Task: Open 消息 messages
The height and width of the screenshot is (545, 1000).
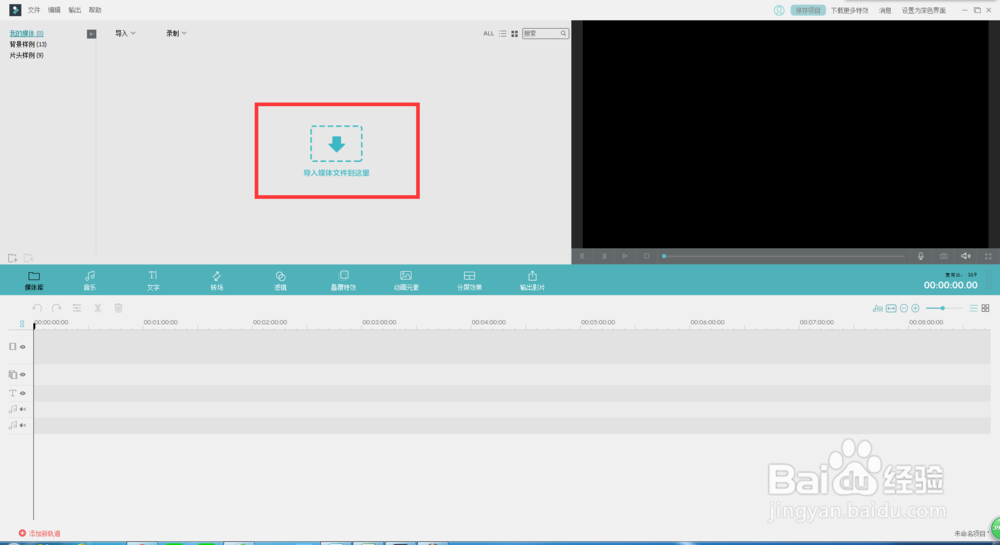Action: pos(885,10)
